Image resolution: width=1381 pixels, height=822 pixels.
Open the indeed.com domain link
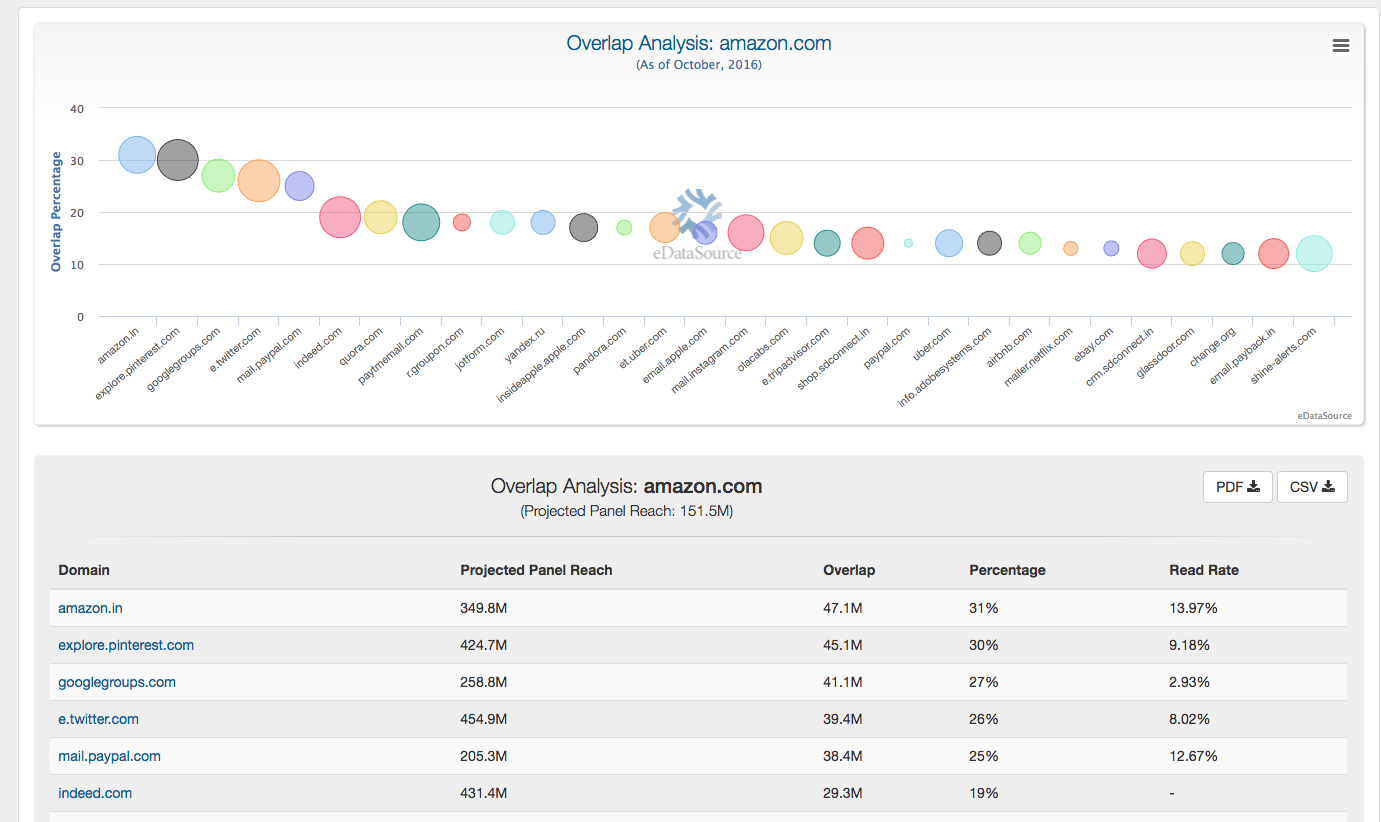click(x=95, y=793)
